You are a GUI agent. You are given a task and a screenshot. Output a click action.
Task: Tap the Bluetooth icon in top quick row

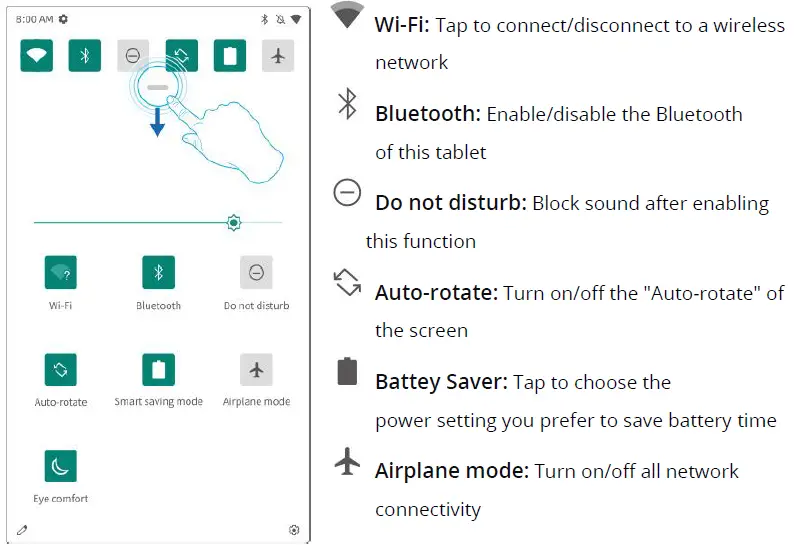[x=85, y=56]
